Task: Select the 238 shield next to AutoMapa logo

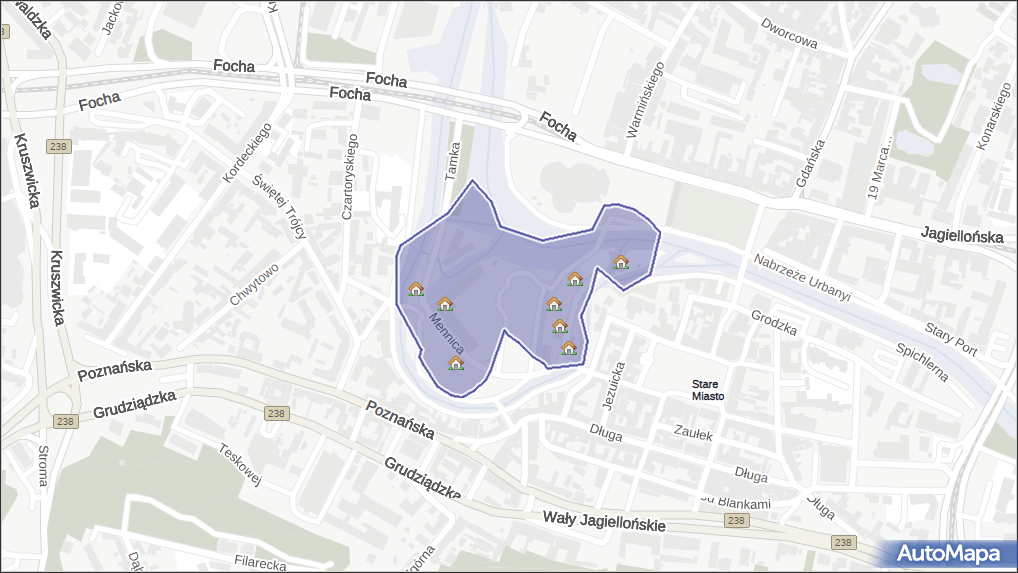Action: (844, 542)
